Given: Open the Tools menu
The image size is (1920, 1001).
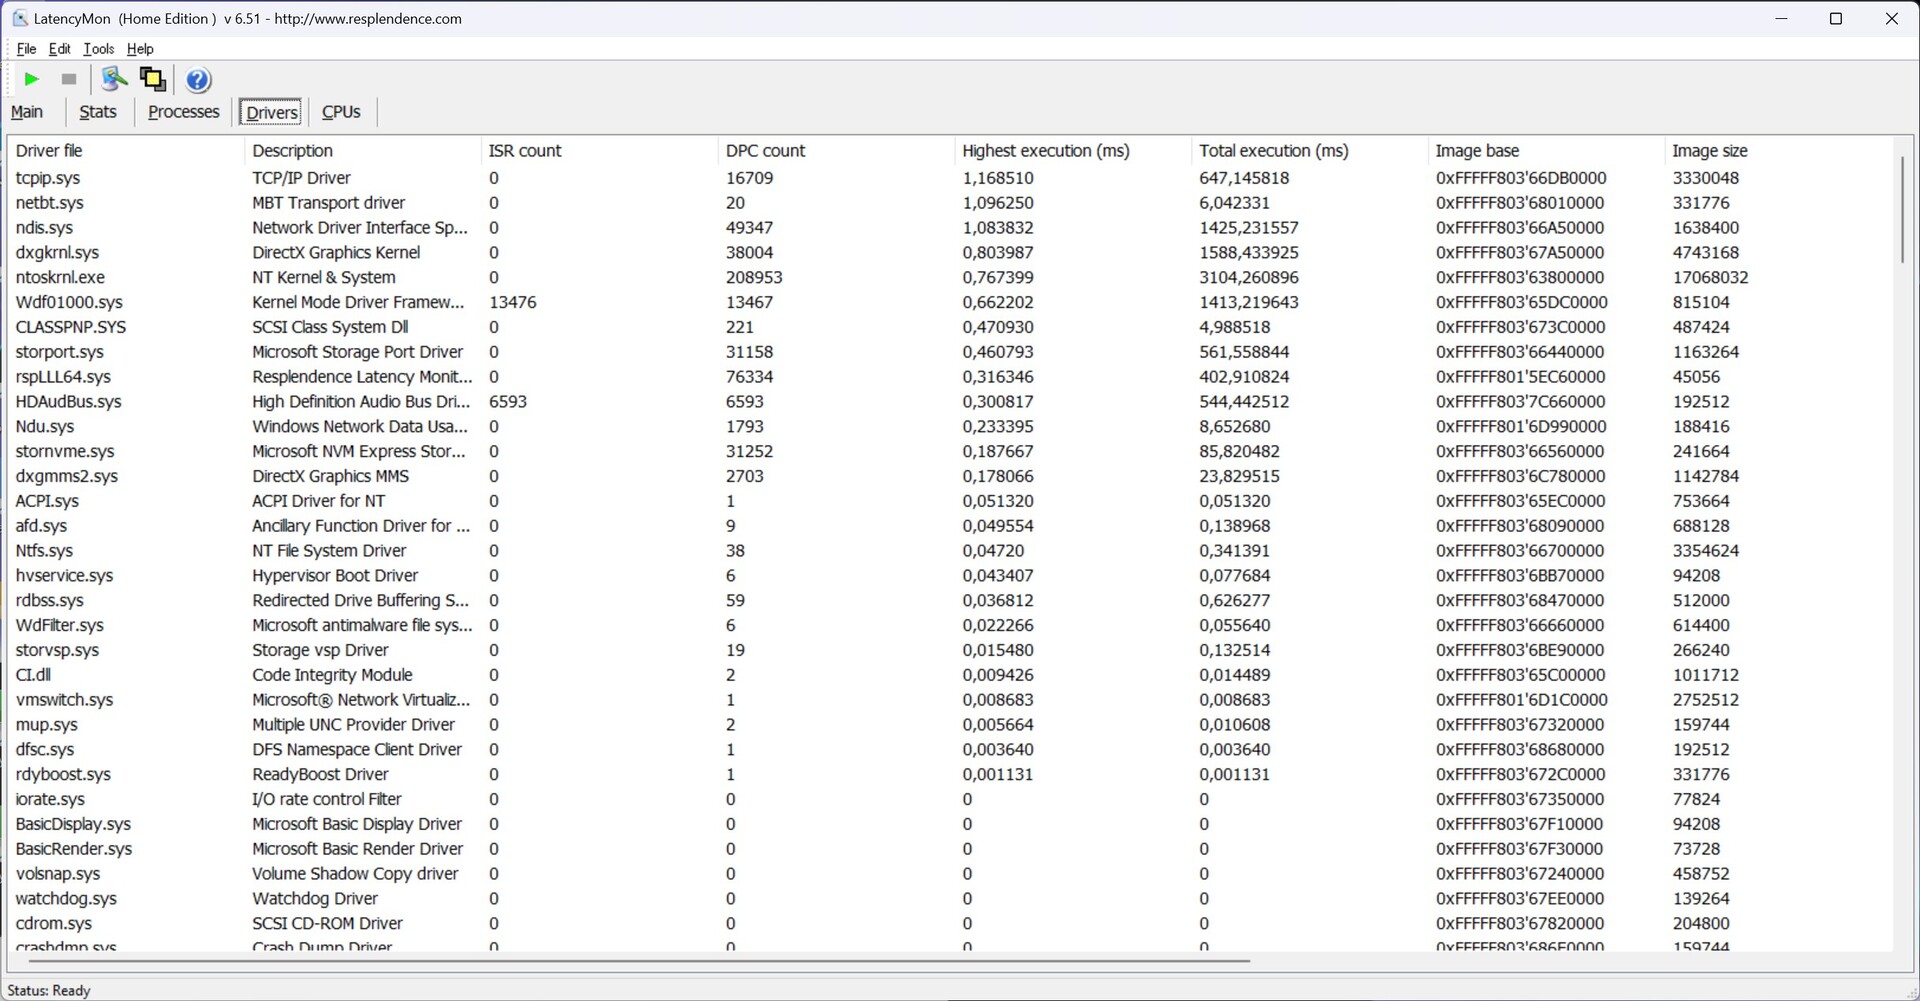Looking at the screenshot, I should click(98, 49).
